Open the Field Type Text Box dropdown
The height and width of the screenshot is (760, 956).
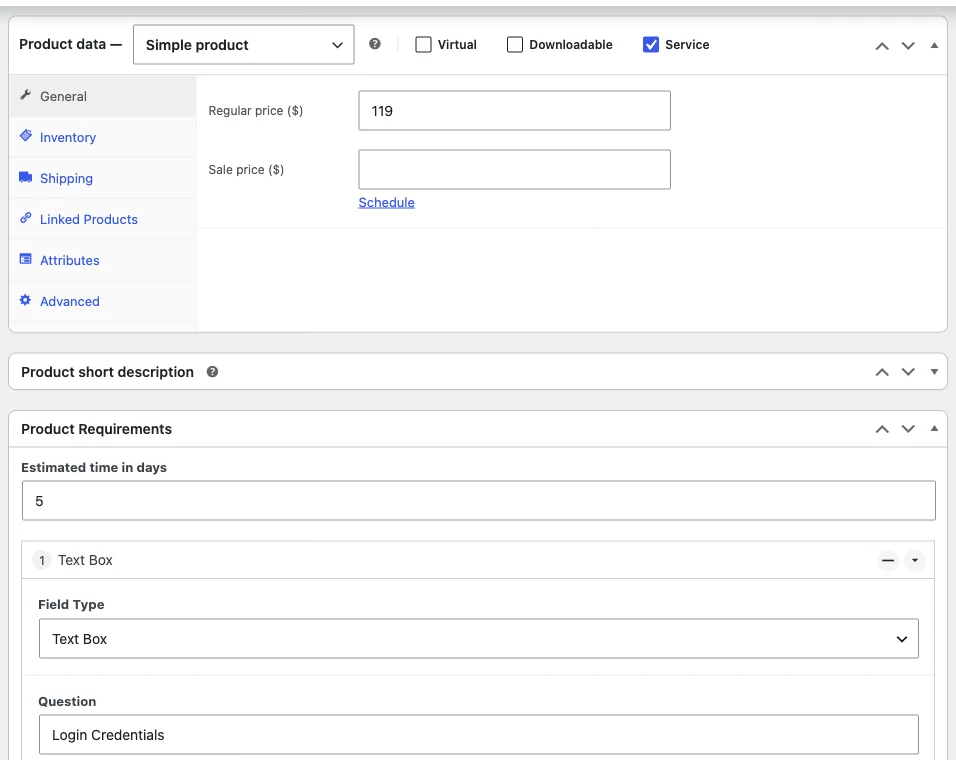479,639
